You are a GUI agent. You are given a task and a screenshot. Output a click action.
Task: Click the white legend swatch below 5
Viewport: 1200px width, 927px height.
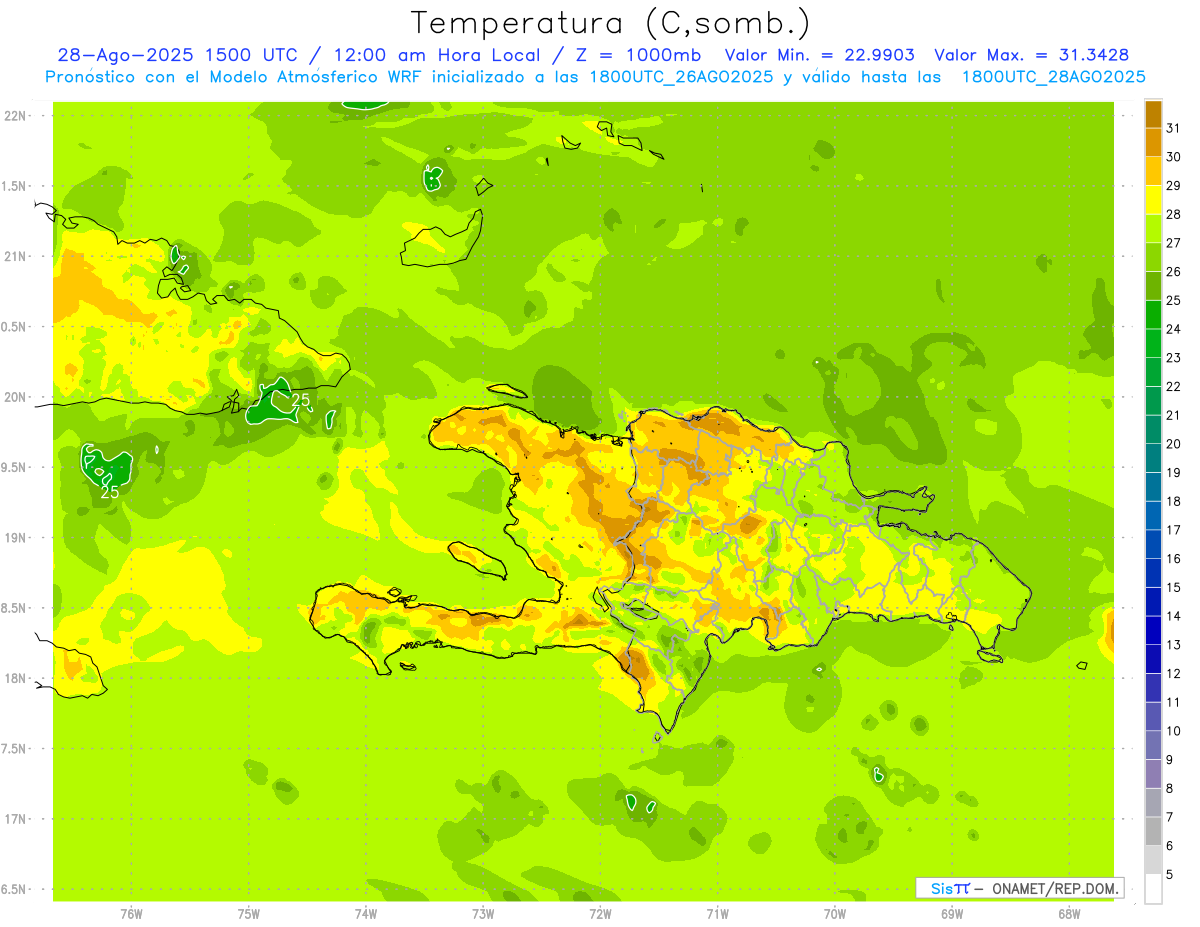coord(1153,888)
